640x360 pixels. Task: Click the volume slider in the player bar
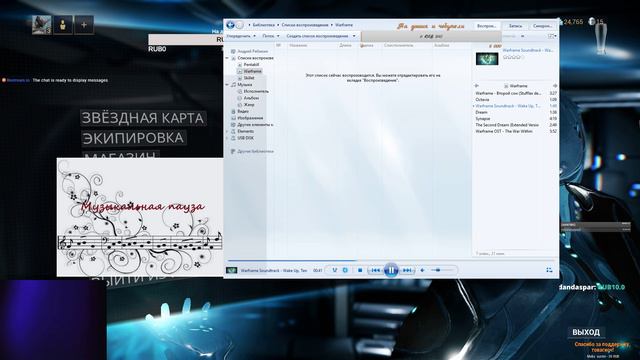click(442, 270)
